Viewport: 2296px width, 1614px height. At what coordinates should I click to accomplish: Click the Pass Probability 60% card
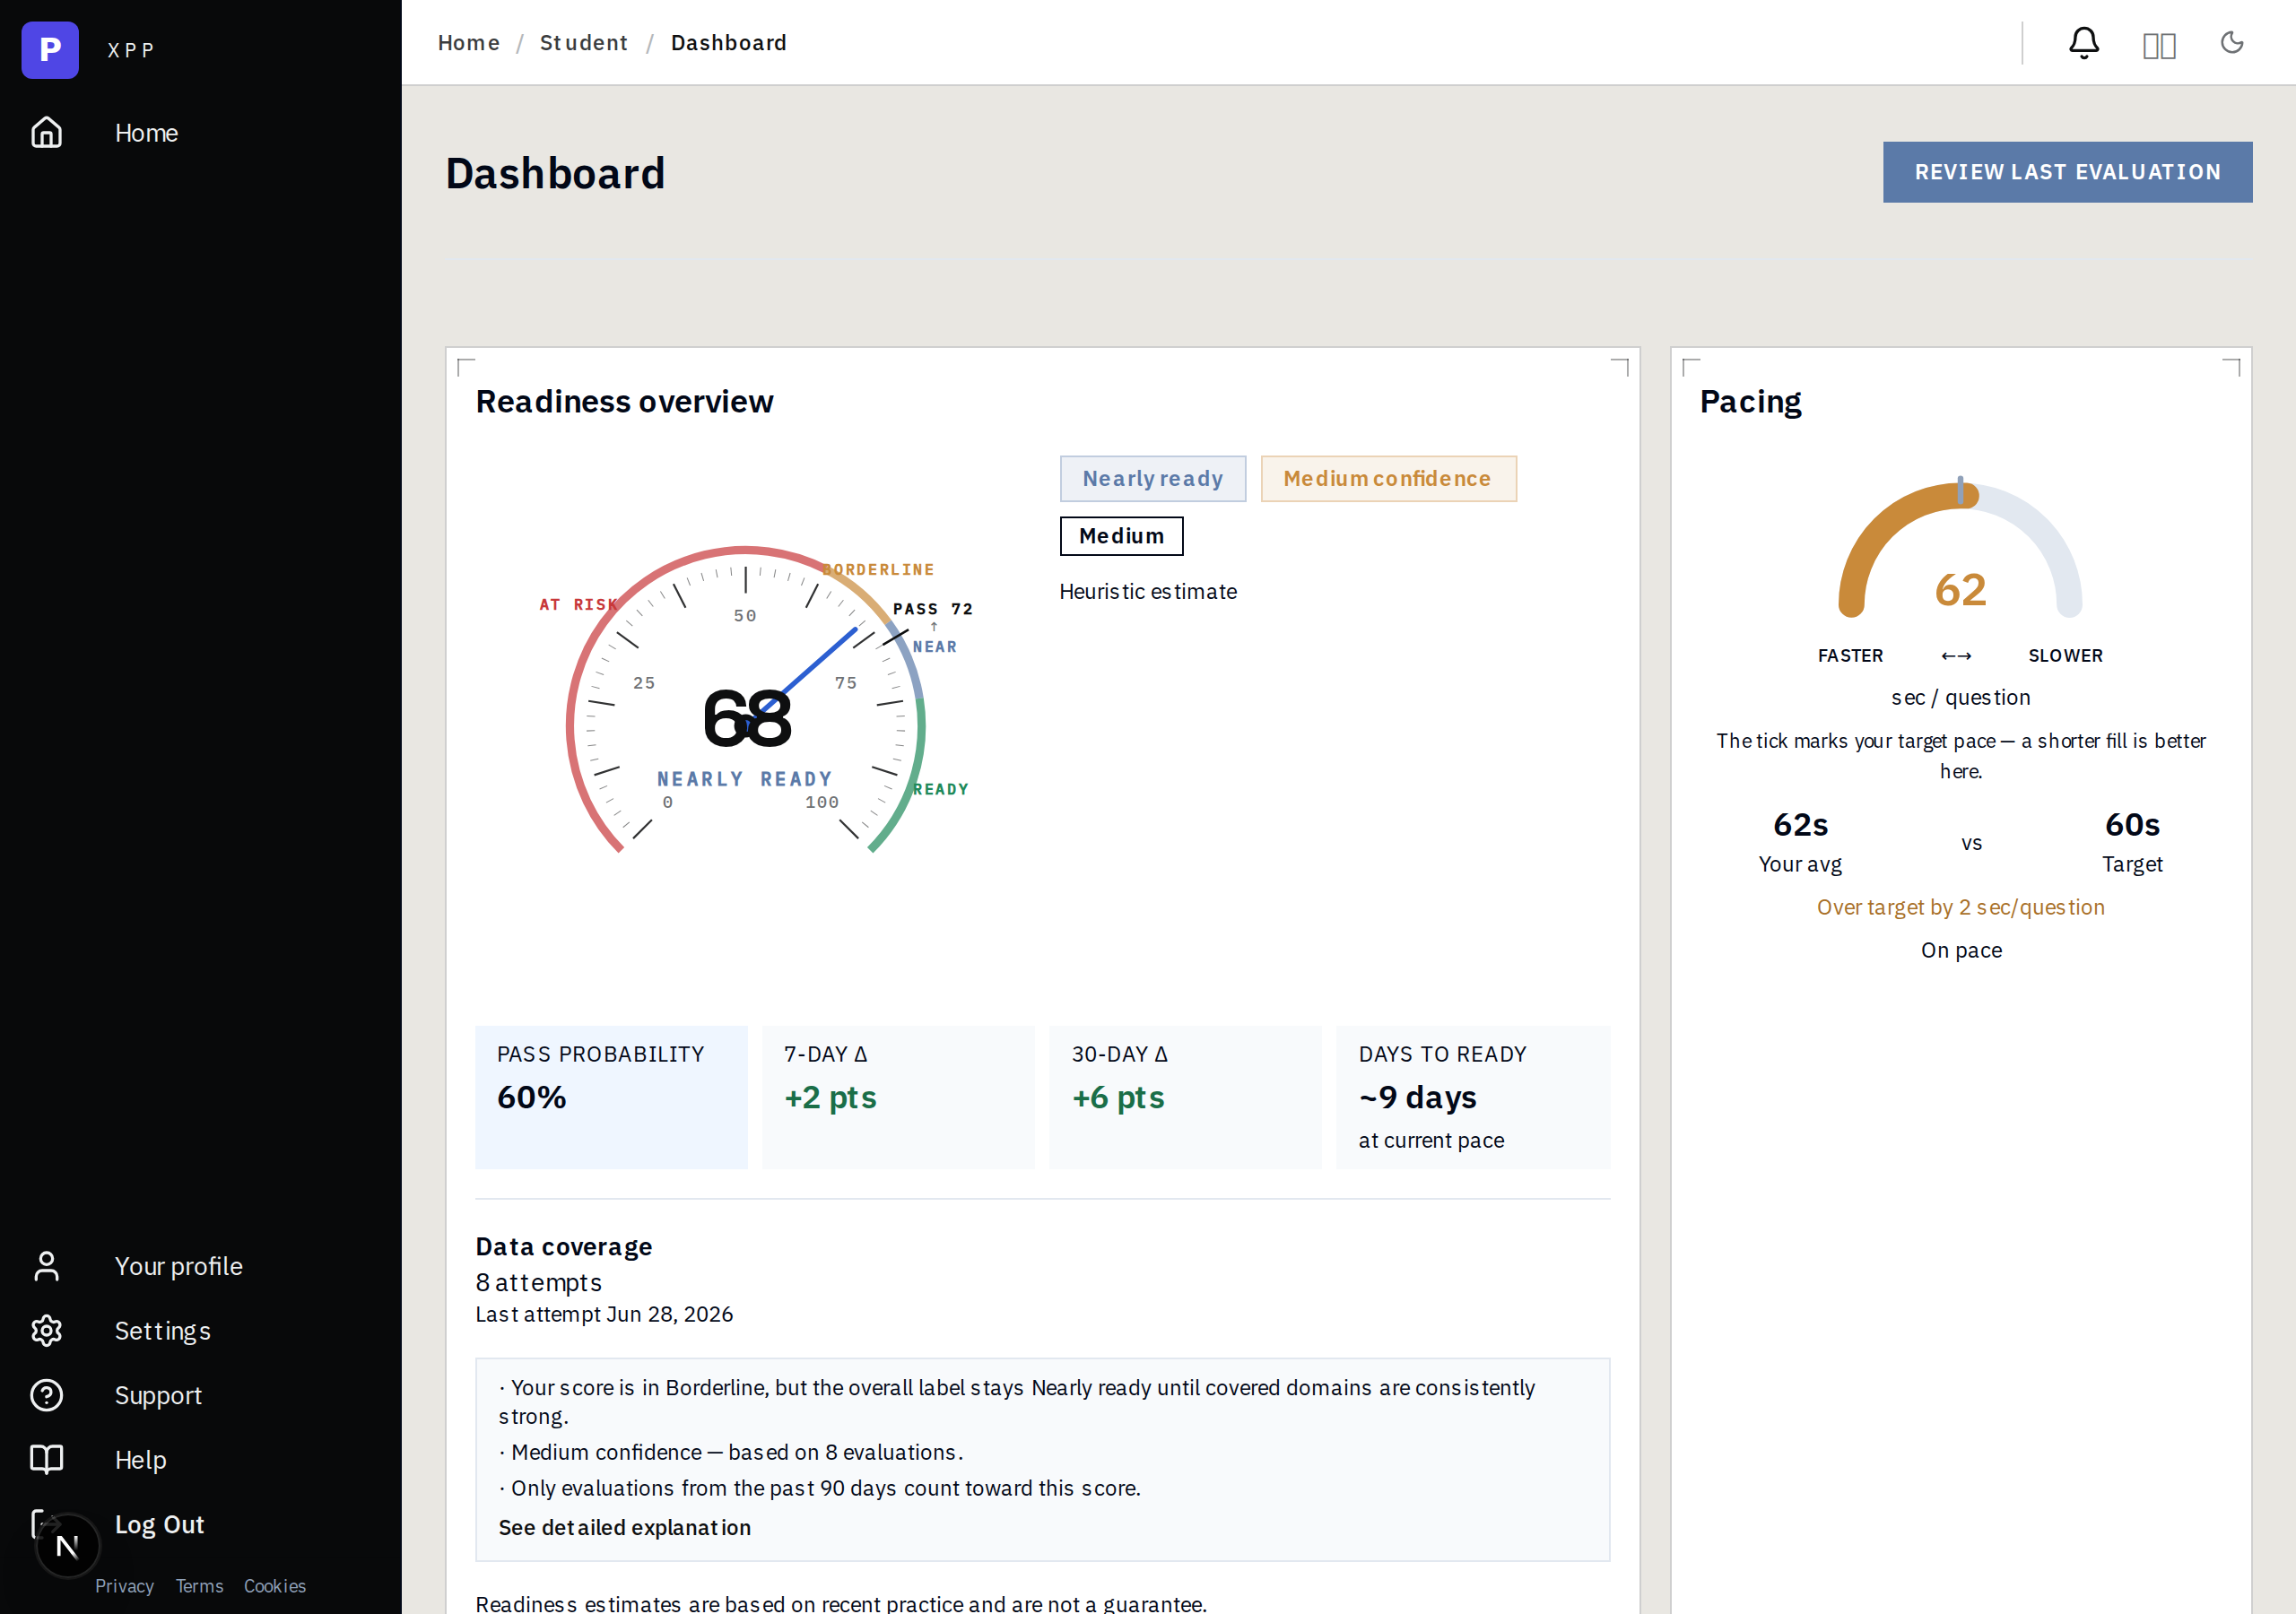[611, 1097]
